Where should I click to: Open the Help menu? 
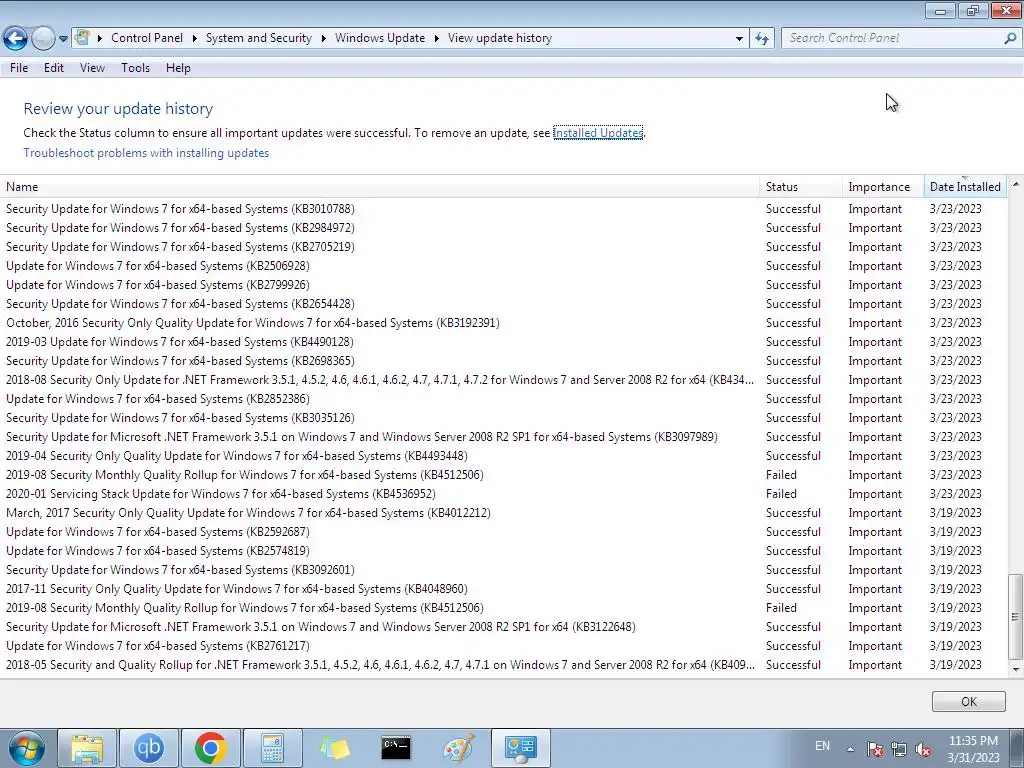point(178,68)
